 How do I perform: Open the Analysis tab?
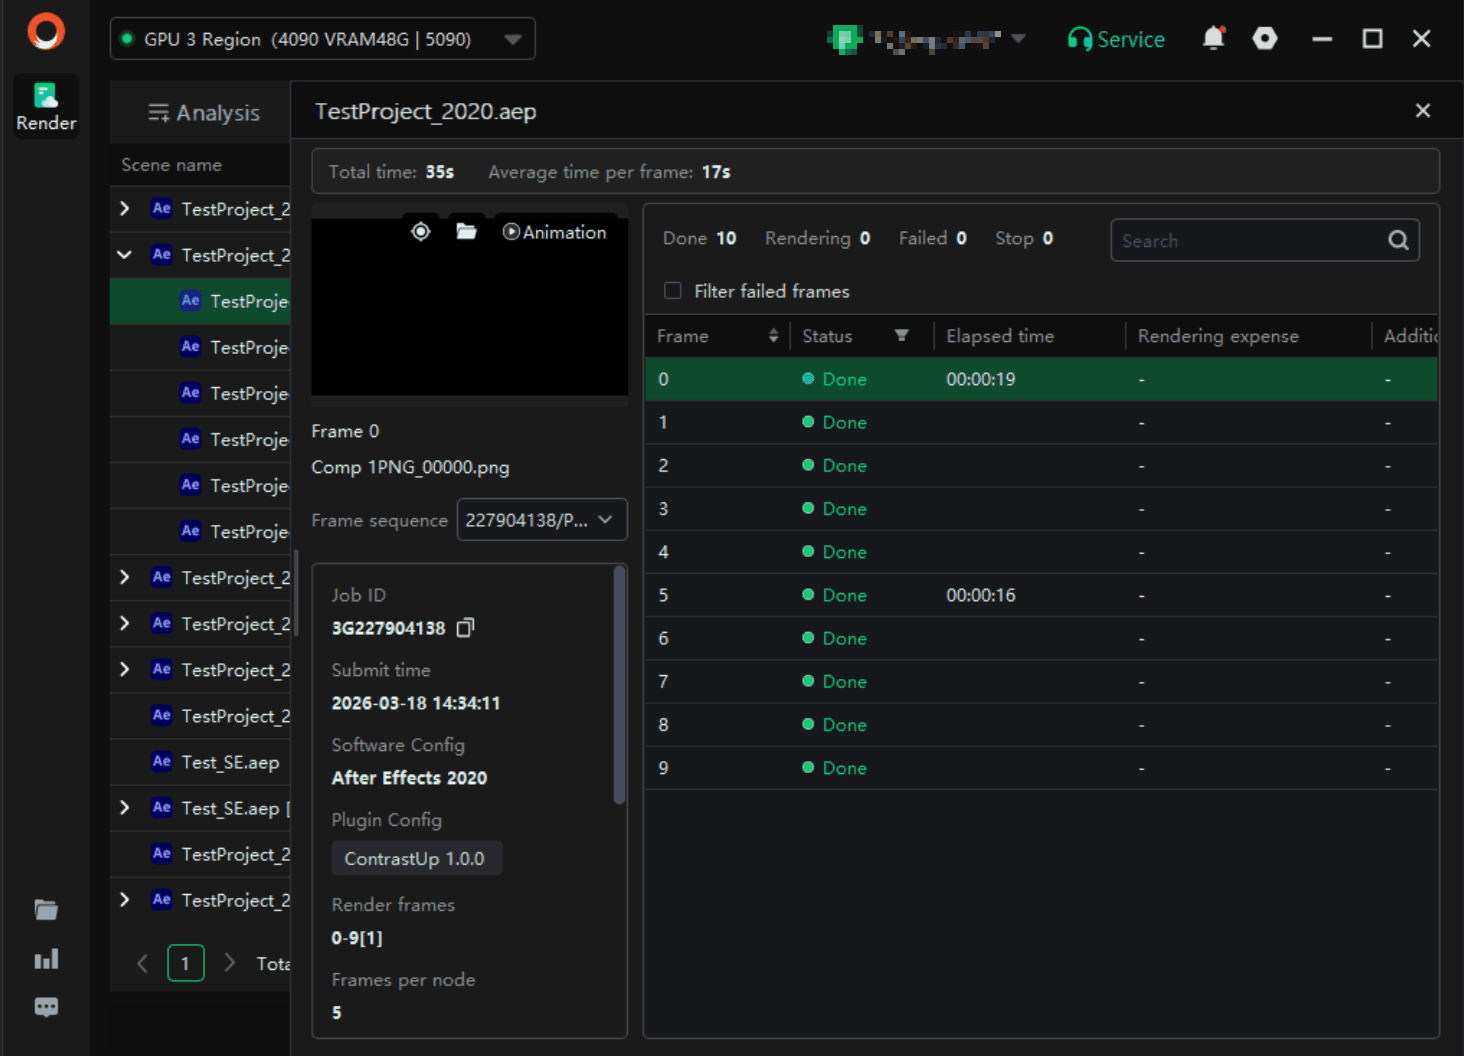point(204,113)
